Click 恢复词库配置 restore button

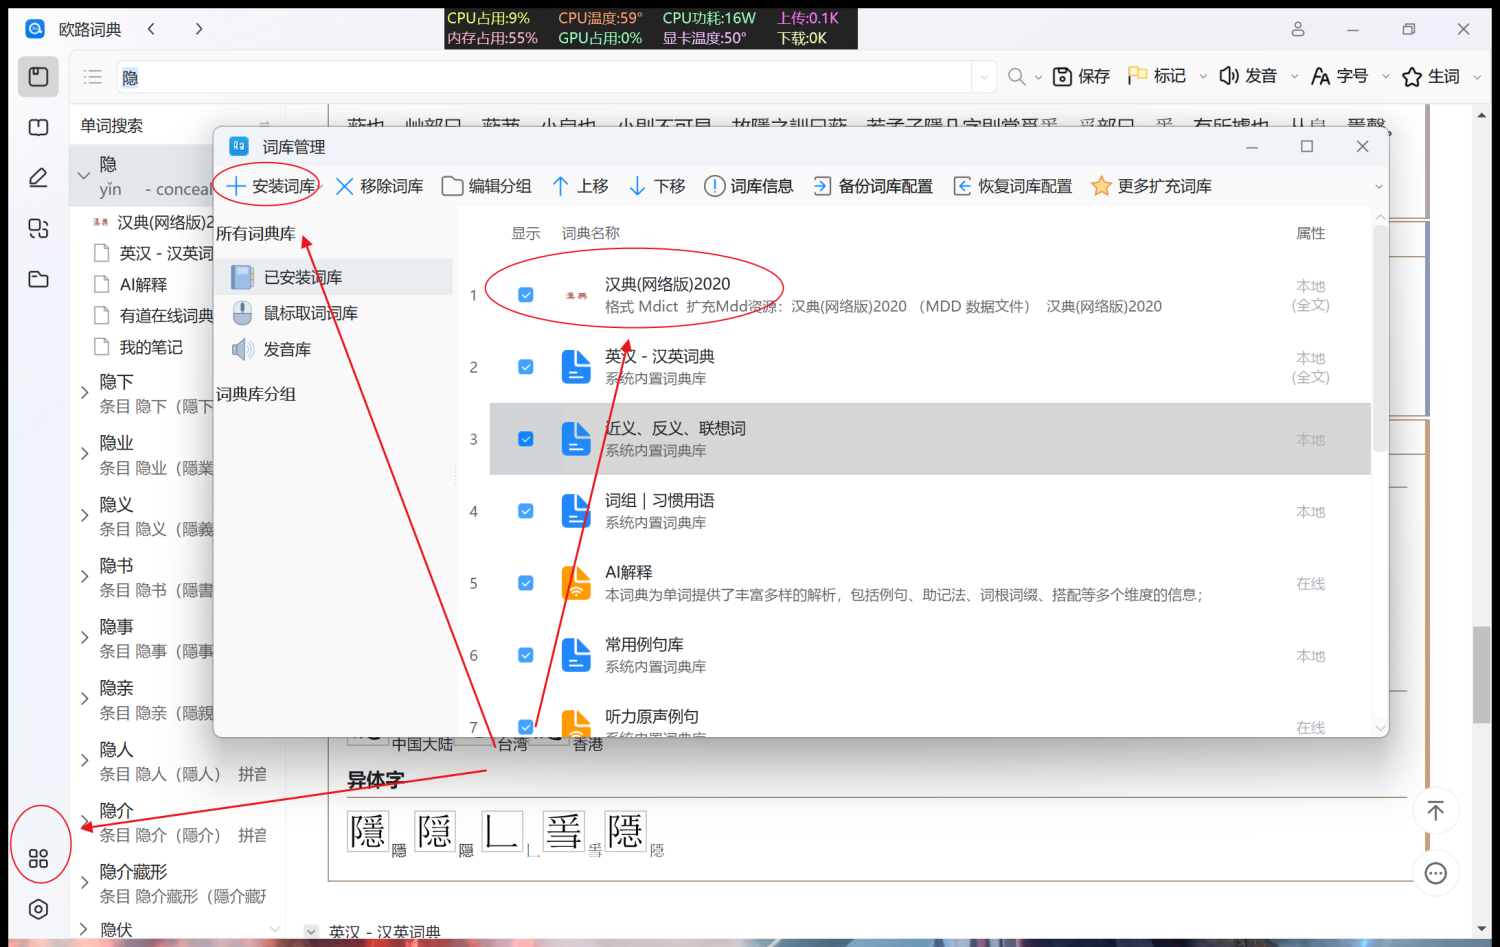(x=1012, y=186)
